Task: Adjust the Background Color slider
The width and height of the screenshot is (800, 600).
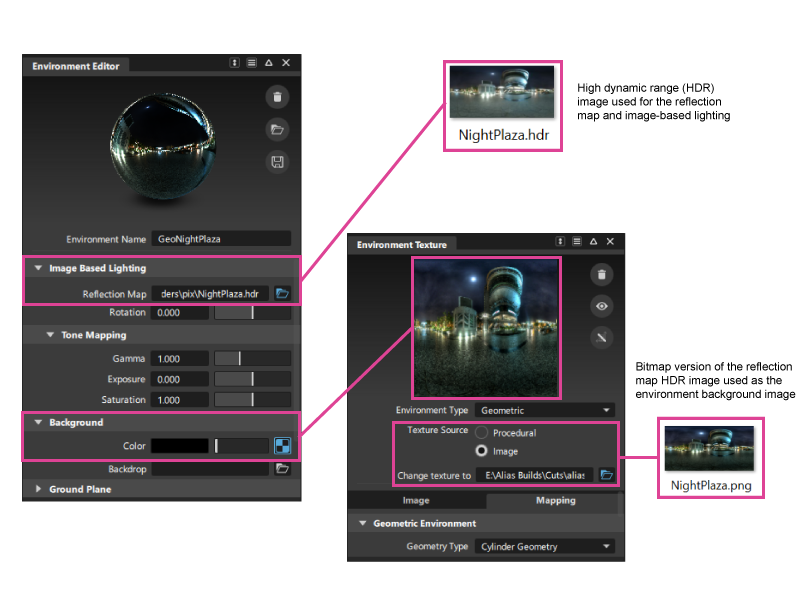Action: point(241,445)
